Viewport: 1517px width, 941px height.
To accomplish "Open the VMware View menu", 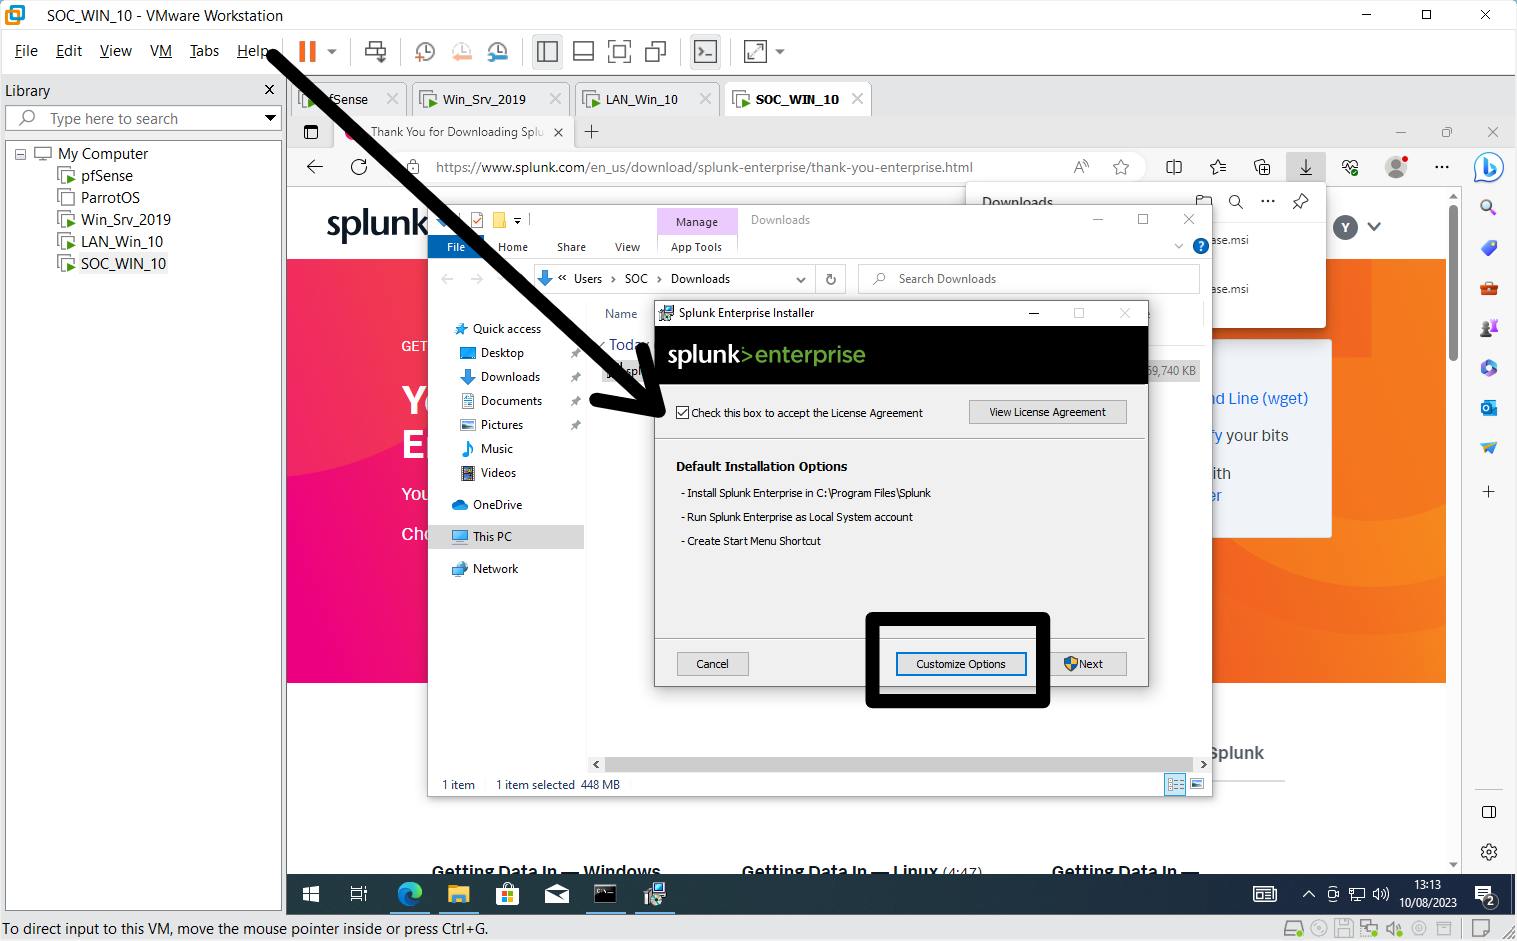I will (x=116, y=51).
